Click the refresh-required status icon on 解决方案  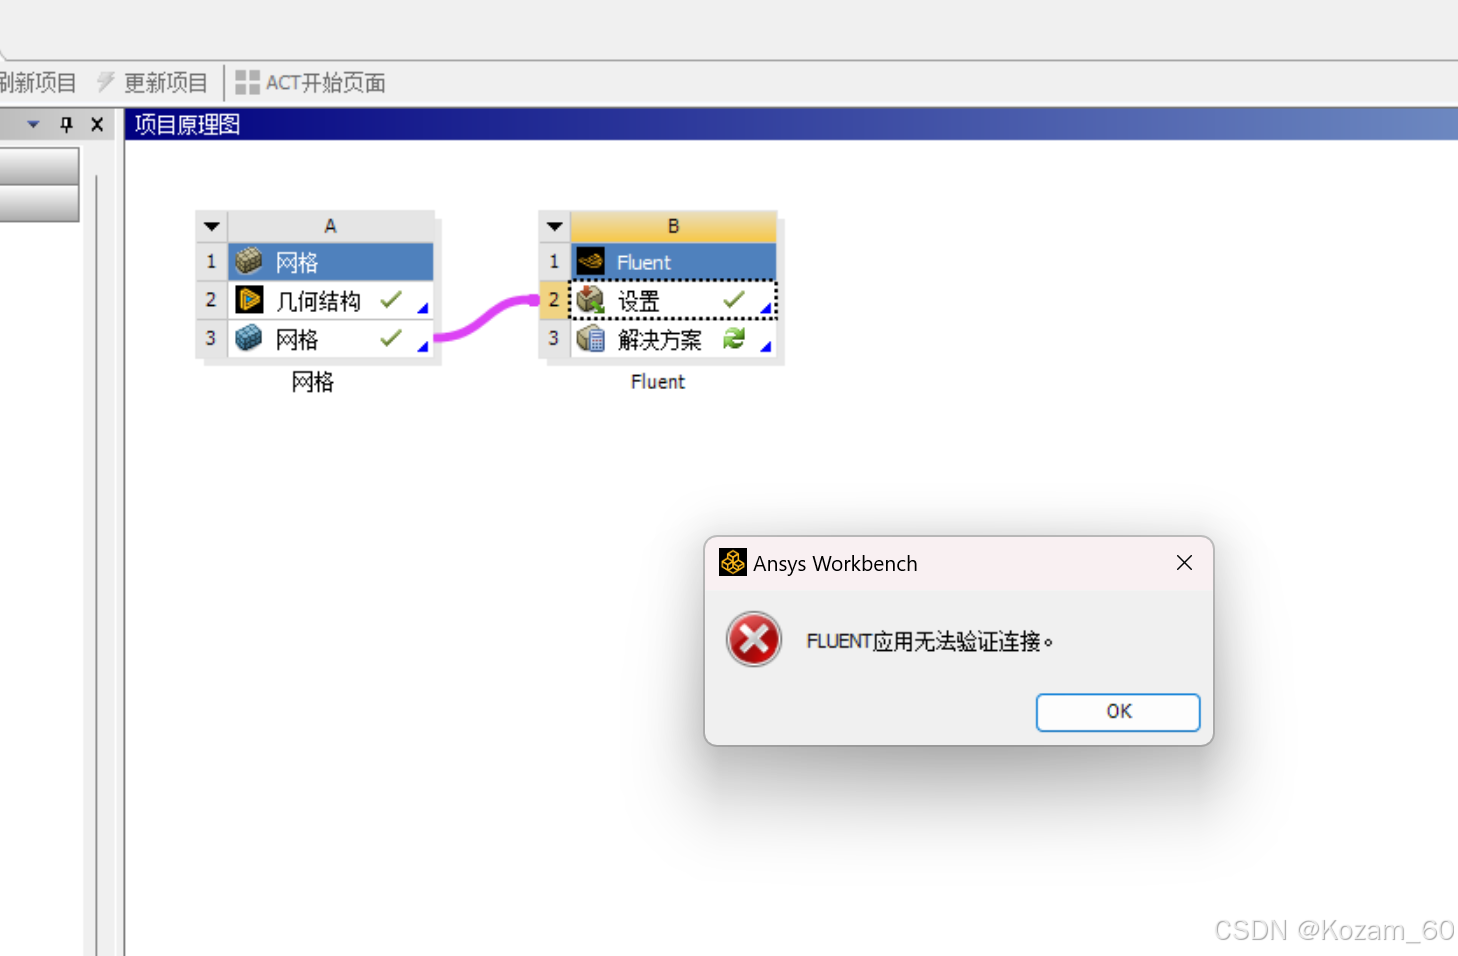tap(734, 339)
